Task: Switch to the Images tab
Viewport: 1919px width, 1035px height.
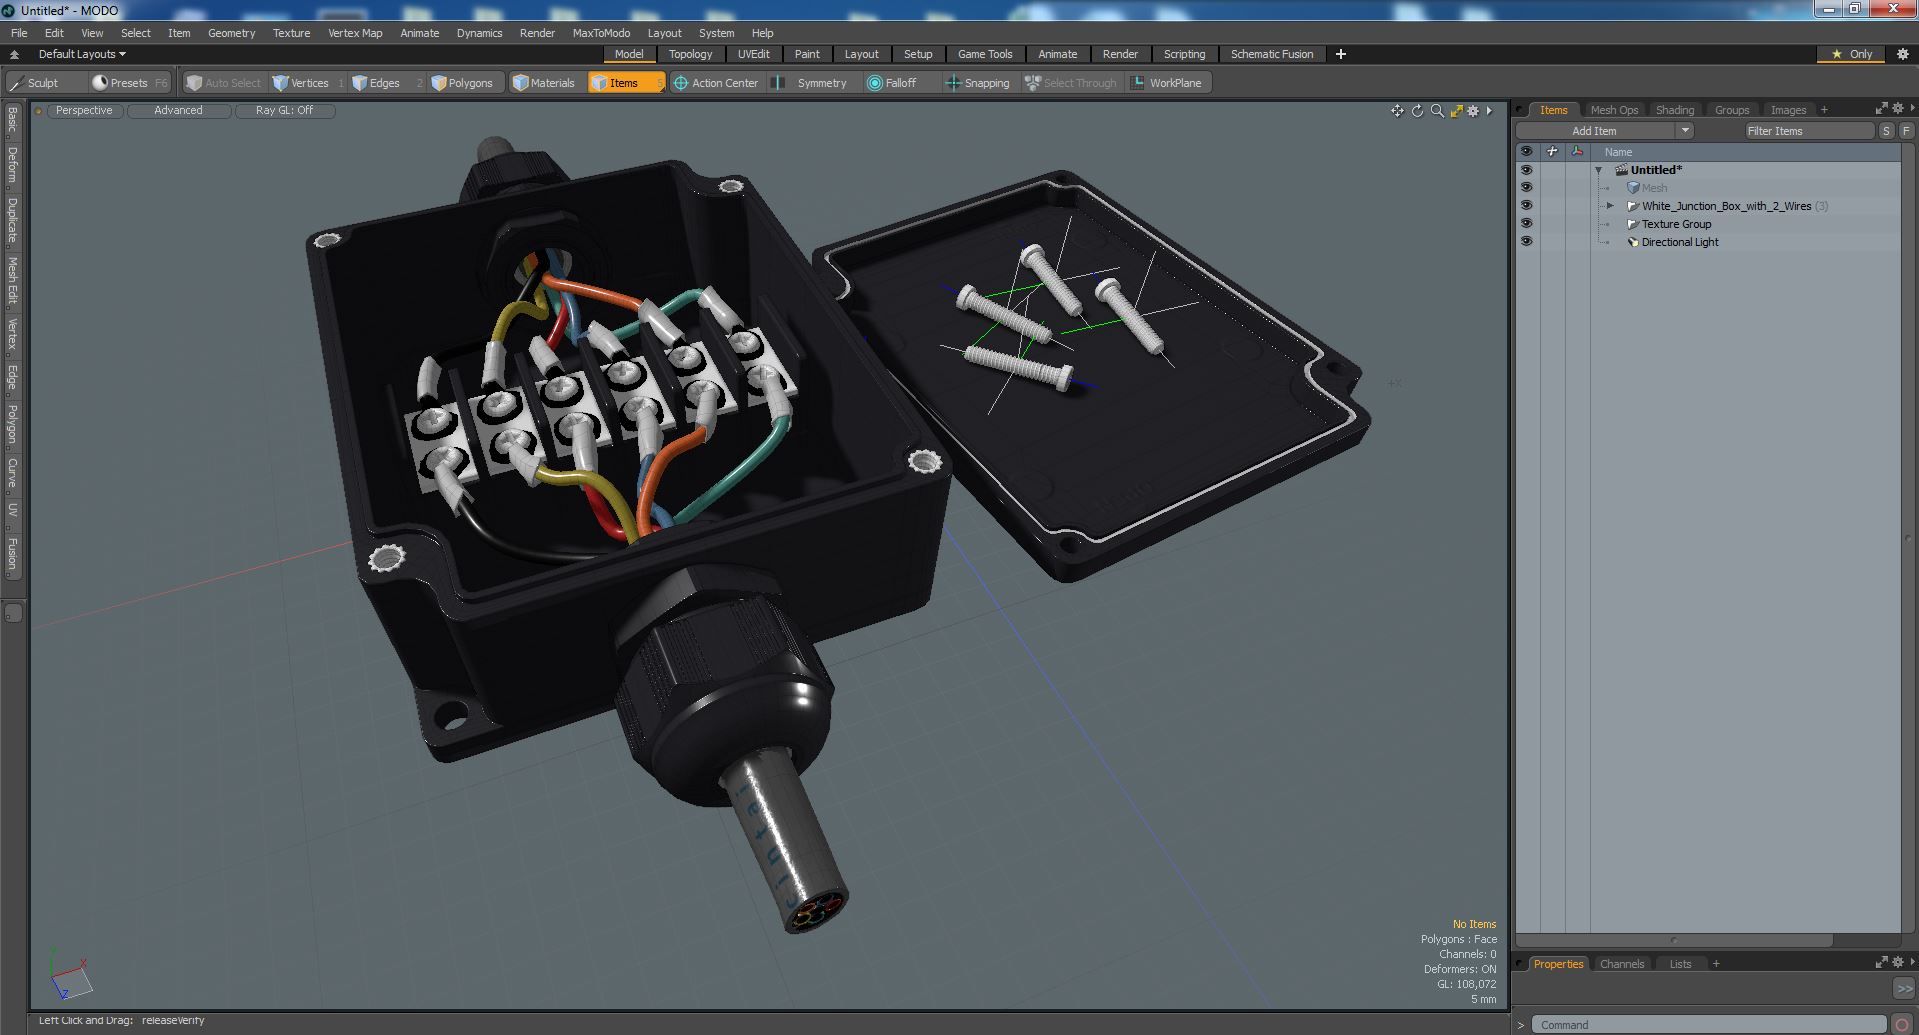Action: (x=1789, y=110)
